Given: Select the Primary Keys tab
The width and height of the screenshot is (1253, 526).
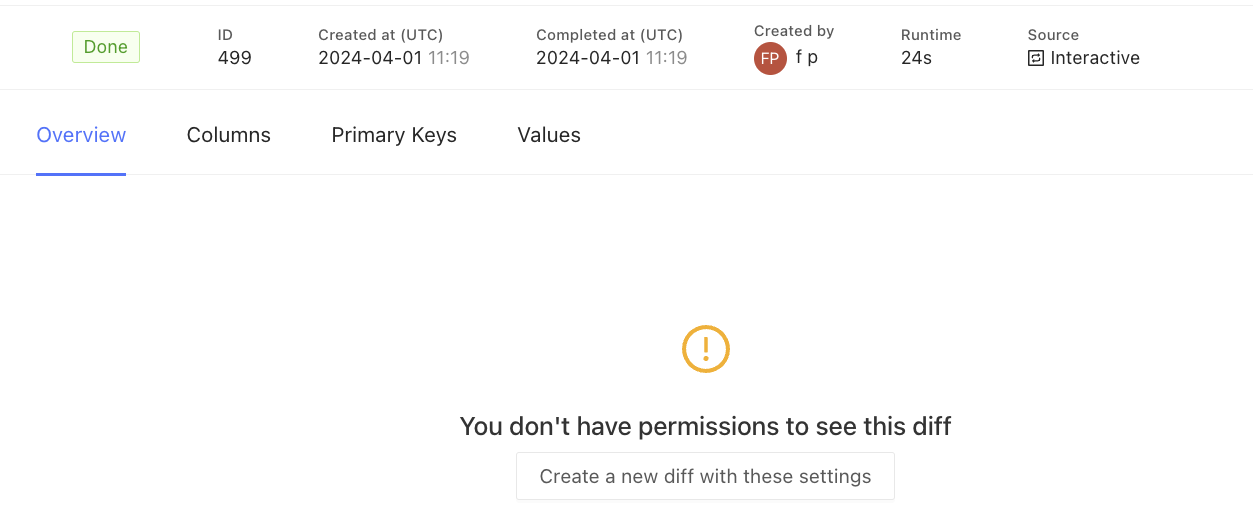Looking at the screenshot, I should [394, 135].
